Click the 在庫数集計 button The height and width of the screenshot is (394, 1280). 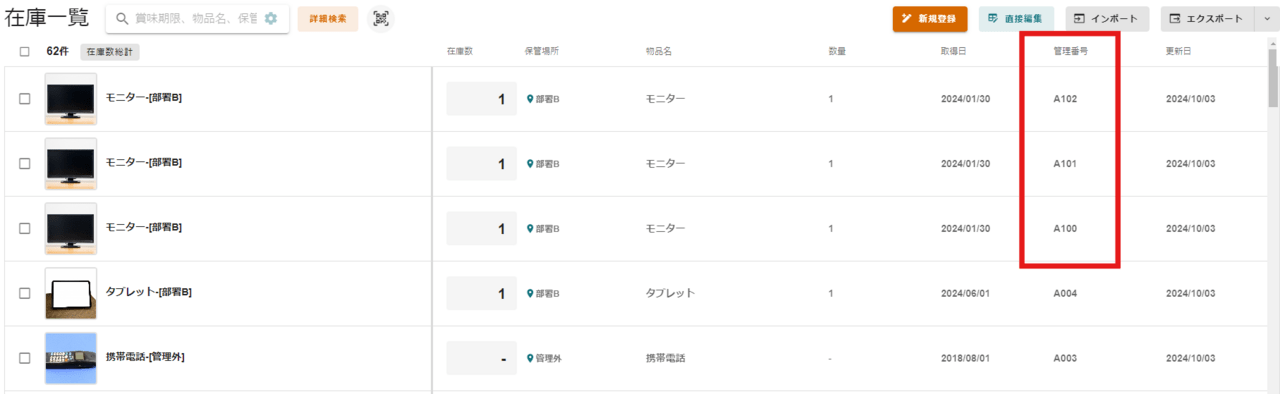coord(110,51)
